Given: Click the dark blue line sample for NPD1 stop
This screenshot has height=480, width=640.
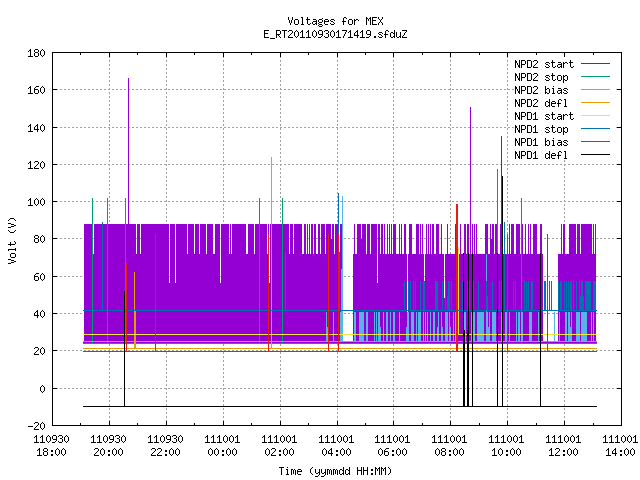Looking at the screenshot, I should click(x=595, y=129).
